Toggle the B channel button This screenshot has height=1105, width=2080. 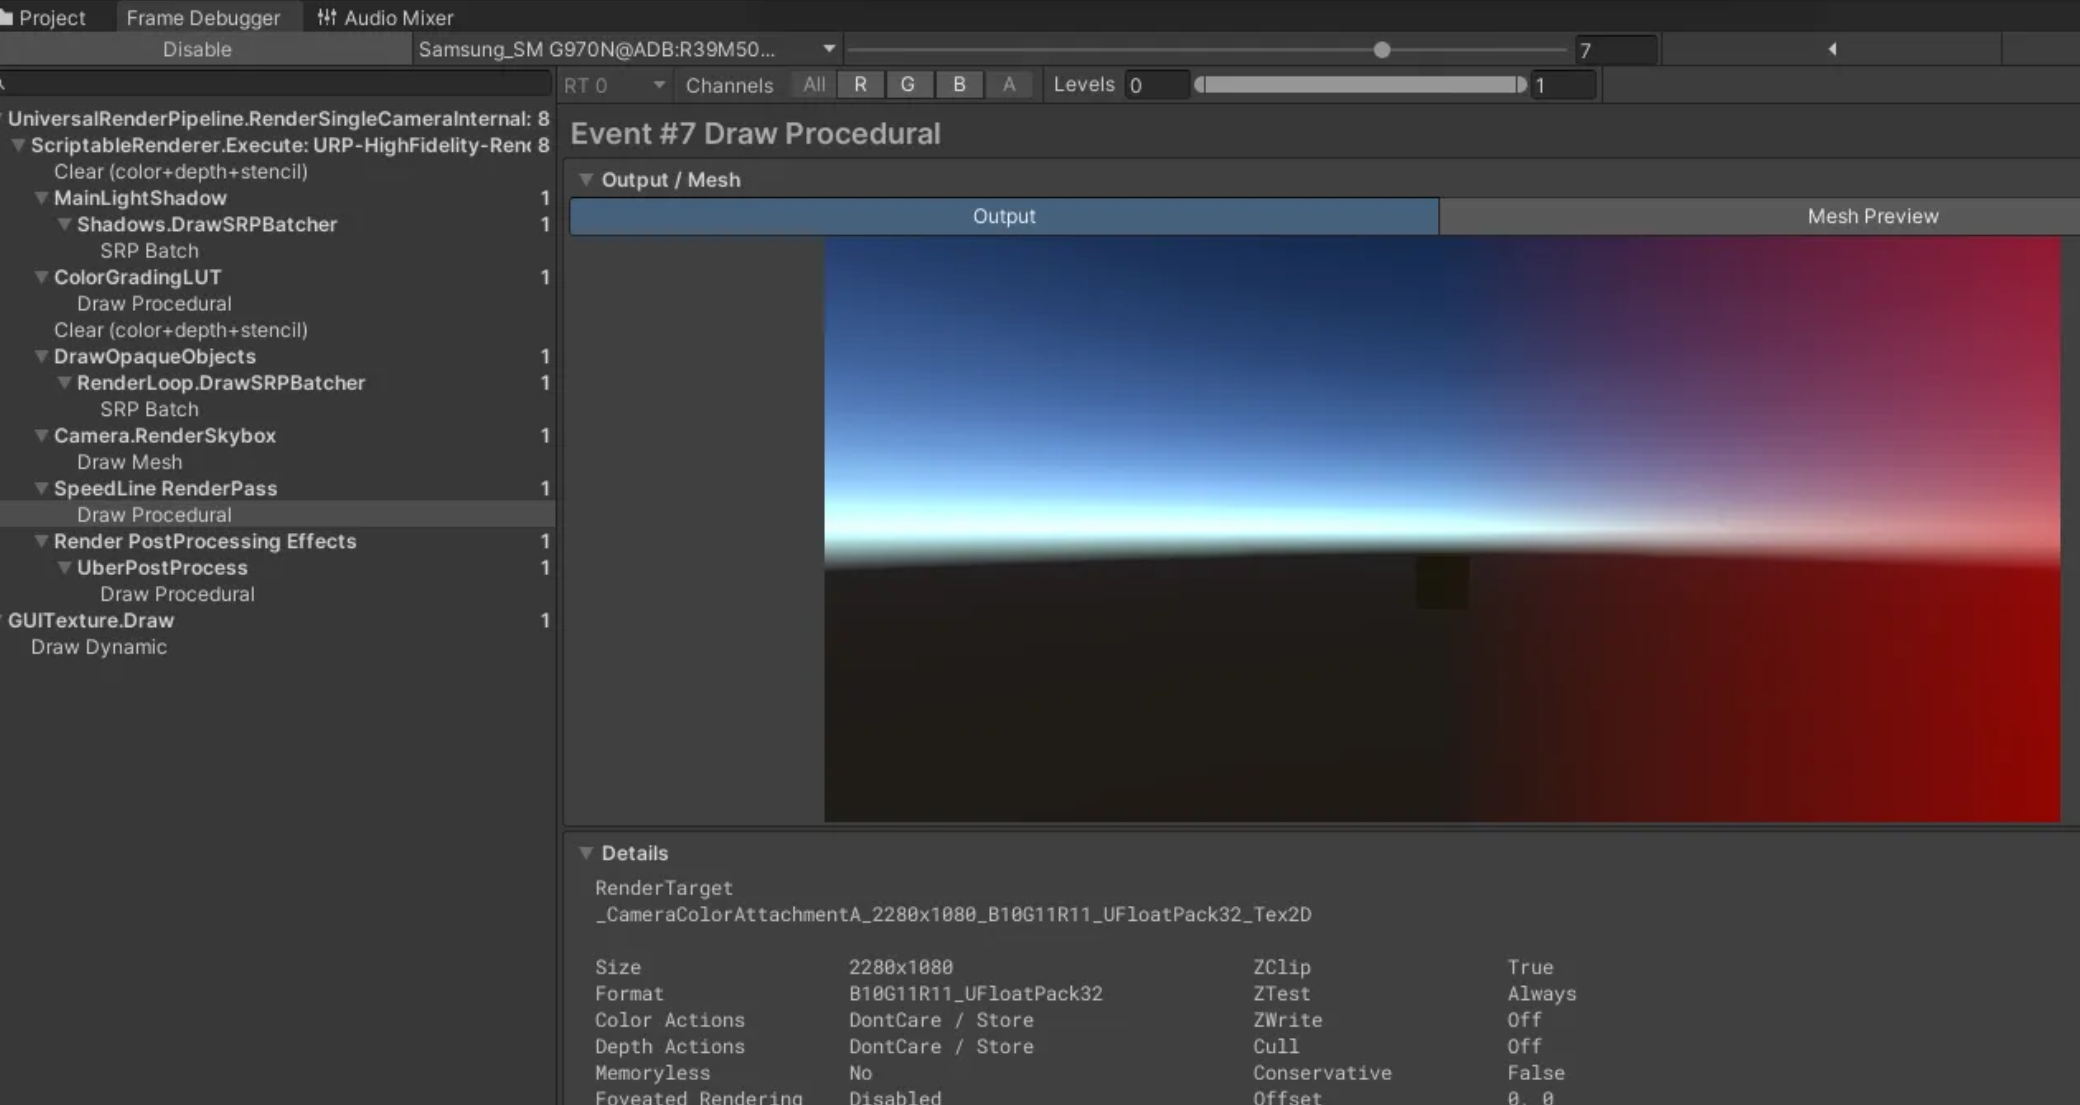[x=959, y=85]
